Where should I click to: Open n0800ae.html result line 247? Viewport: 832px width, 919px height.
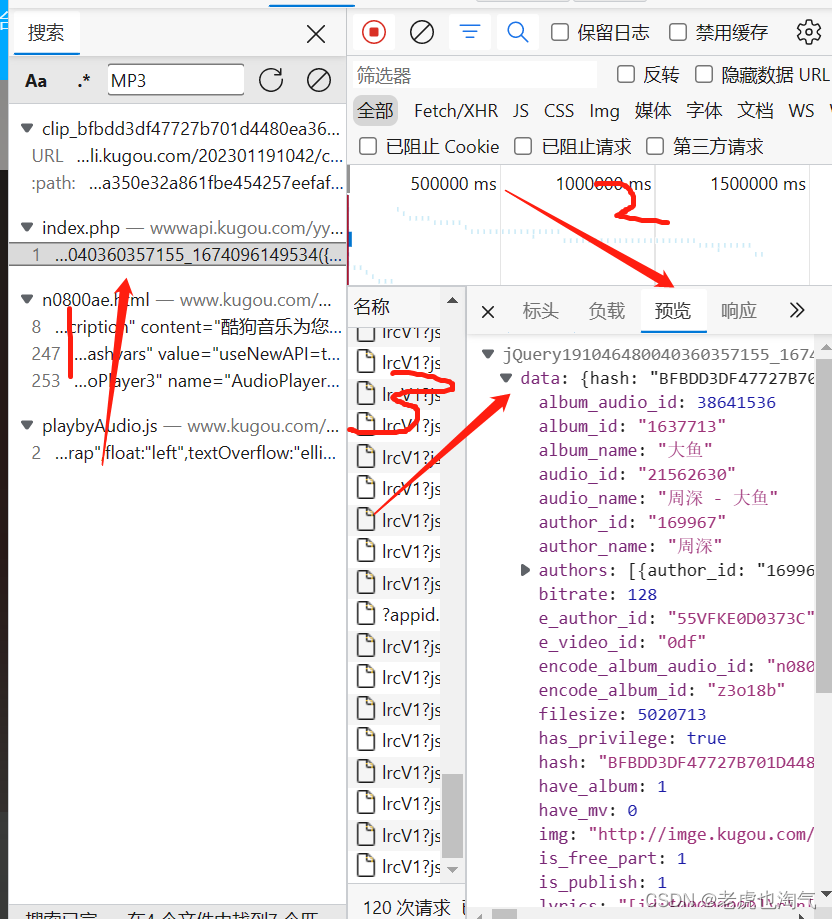coord(178,353)
